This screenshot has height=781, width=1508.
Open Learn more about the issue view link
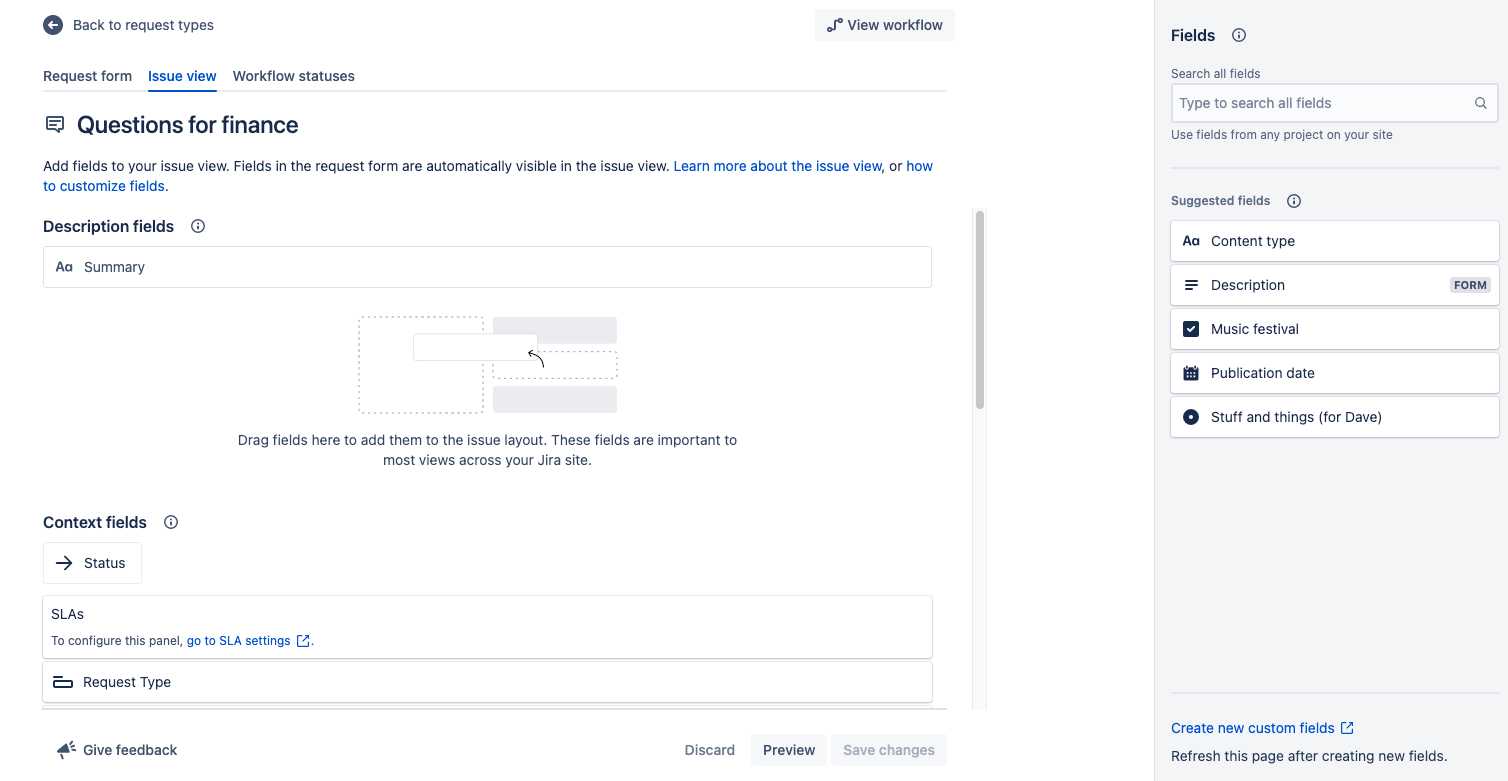(778, 166)
